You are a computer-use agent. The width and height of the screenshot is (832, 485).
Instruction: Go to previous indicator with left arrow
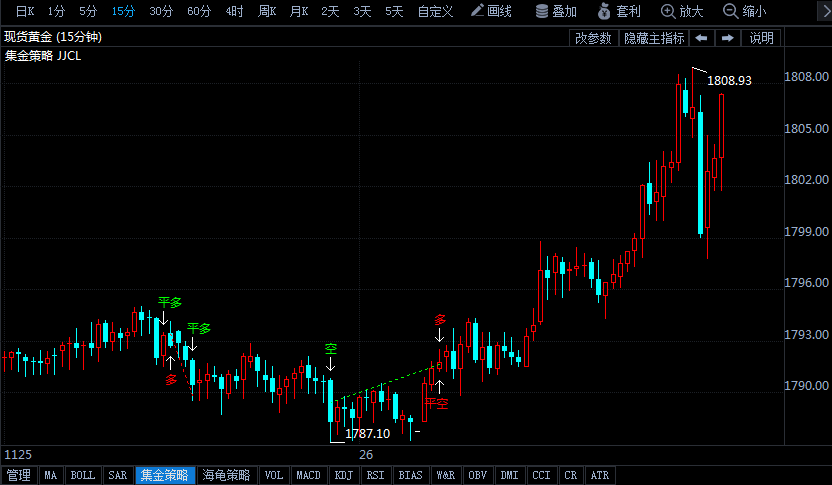pyautogui.click(x=701, y=38)
